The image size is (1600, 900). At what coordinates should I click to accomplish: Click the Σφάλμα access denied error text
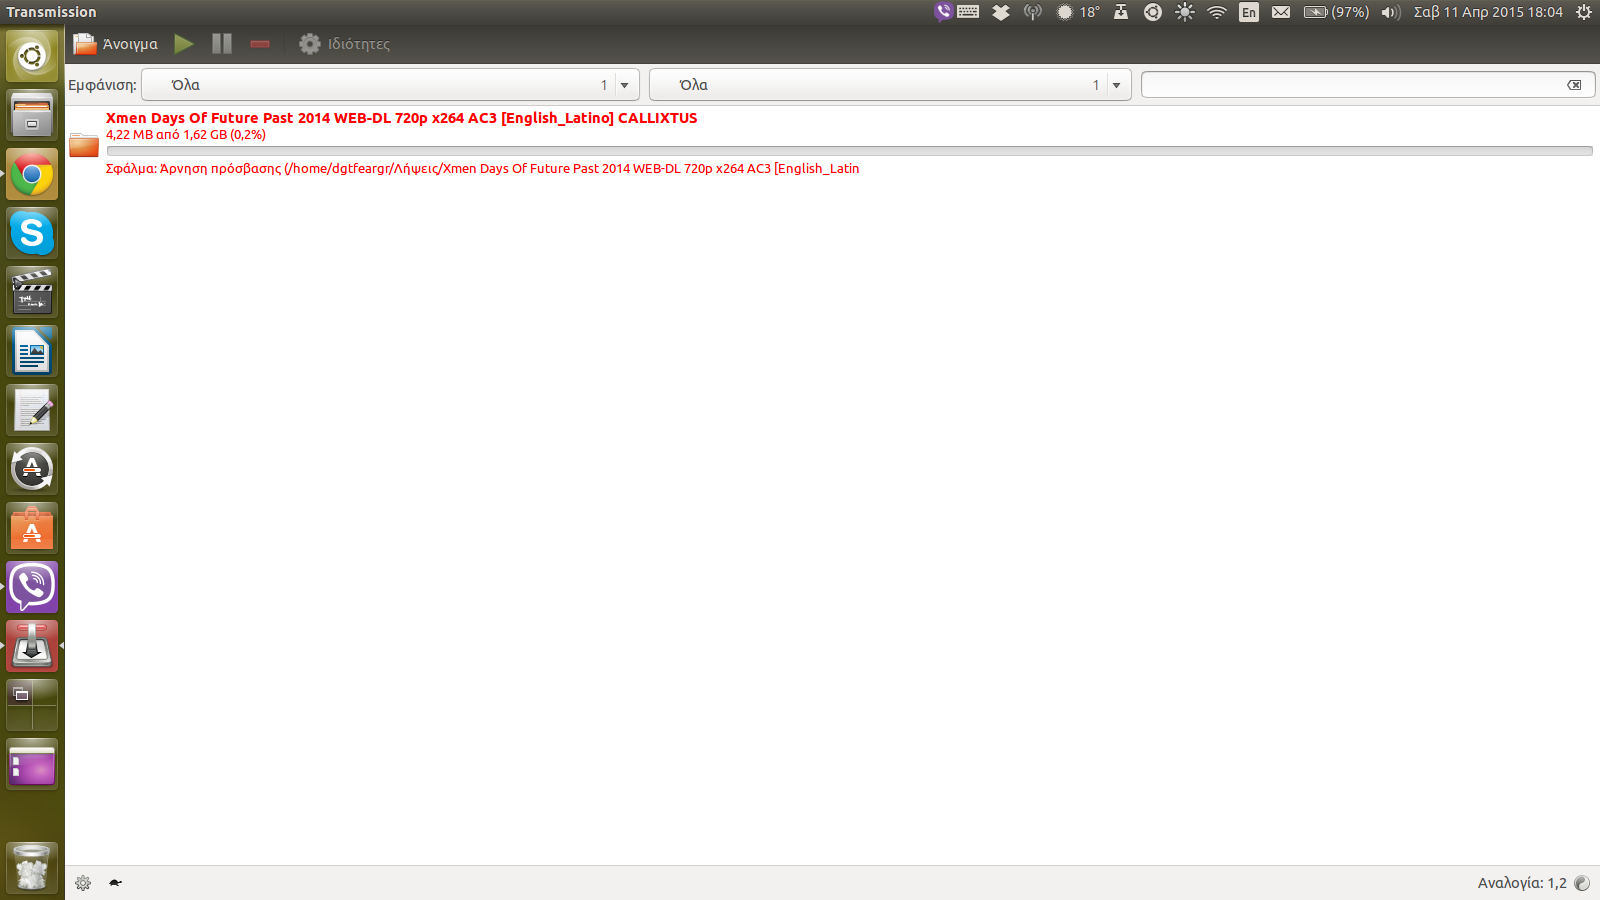[x=482, y=169]
